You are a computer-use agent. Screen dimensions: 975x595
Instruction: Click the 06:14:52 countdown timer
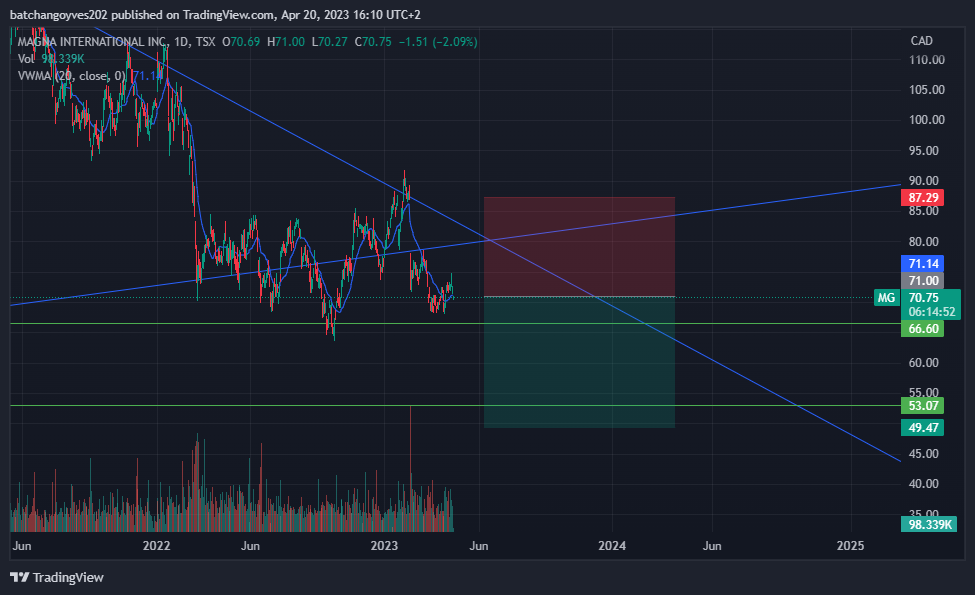click(x=931, y=312)
